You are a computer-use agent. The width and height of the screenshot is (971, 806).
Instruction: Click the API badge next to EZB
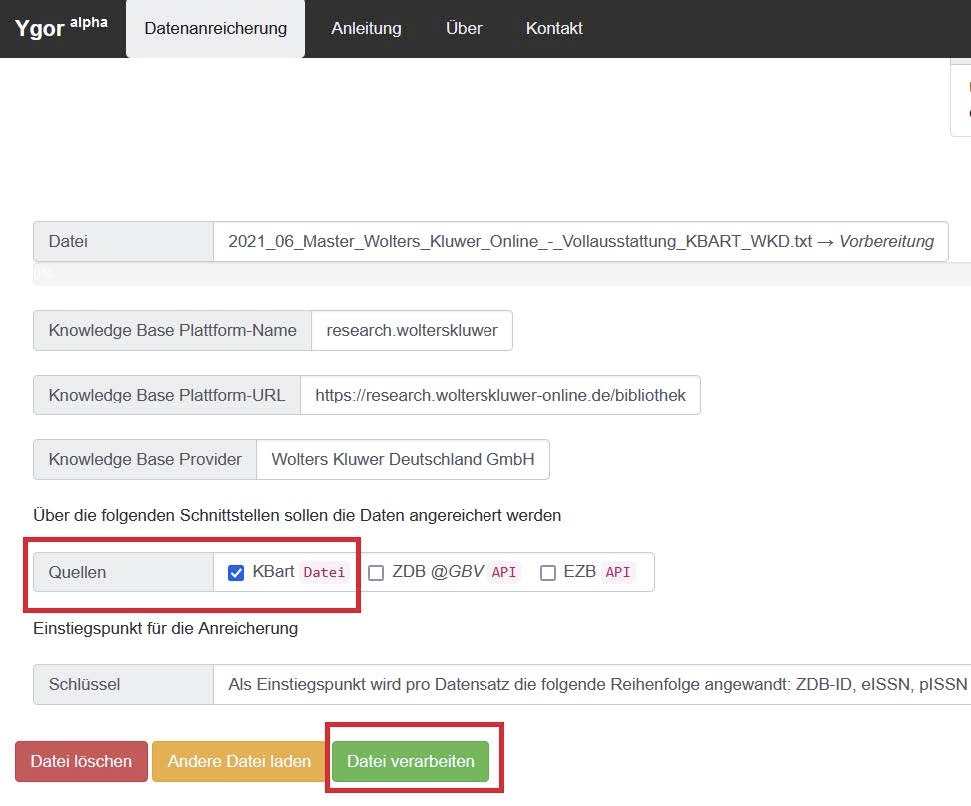pos(618,573)
